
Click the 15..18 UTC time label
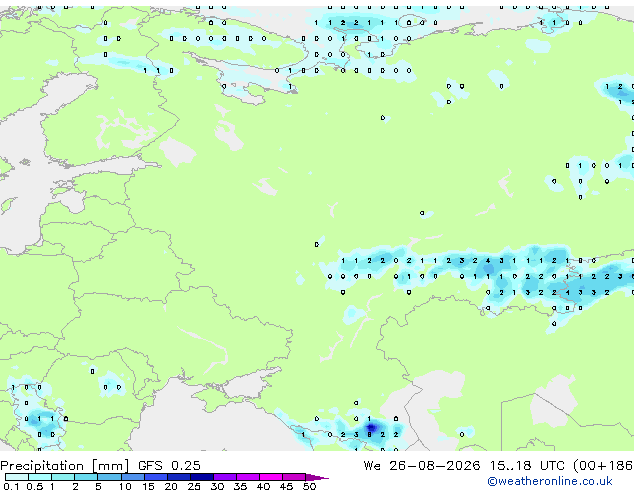pos(526,466)
